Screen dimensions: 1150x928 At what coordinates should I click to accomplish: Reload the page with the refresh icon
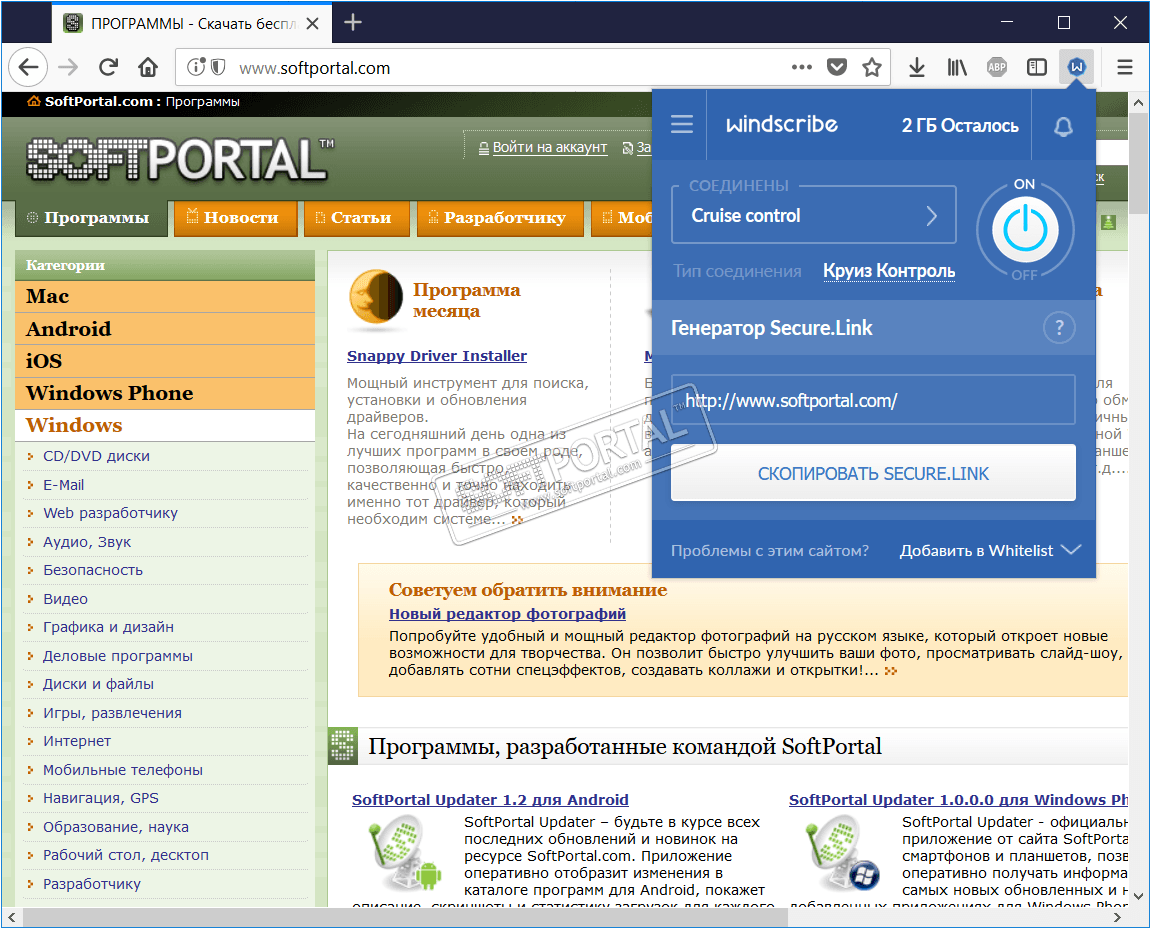click(109, 67)
